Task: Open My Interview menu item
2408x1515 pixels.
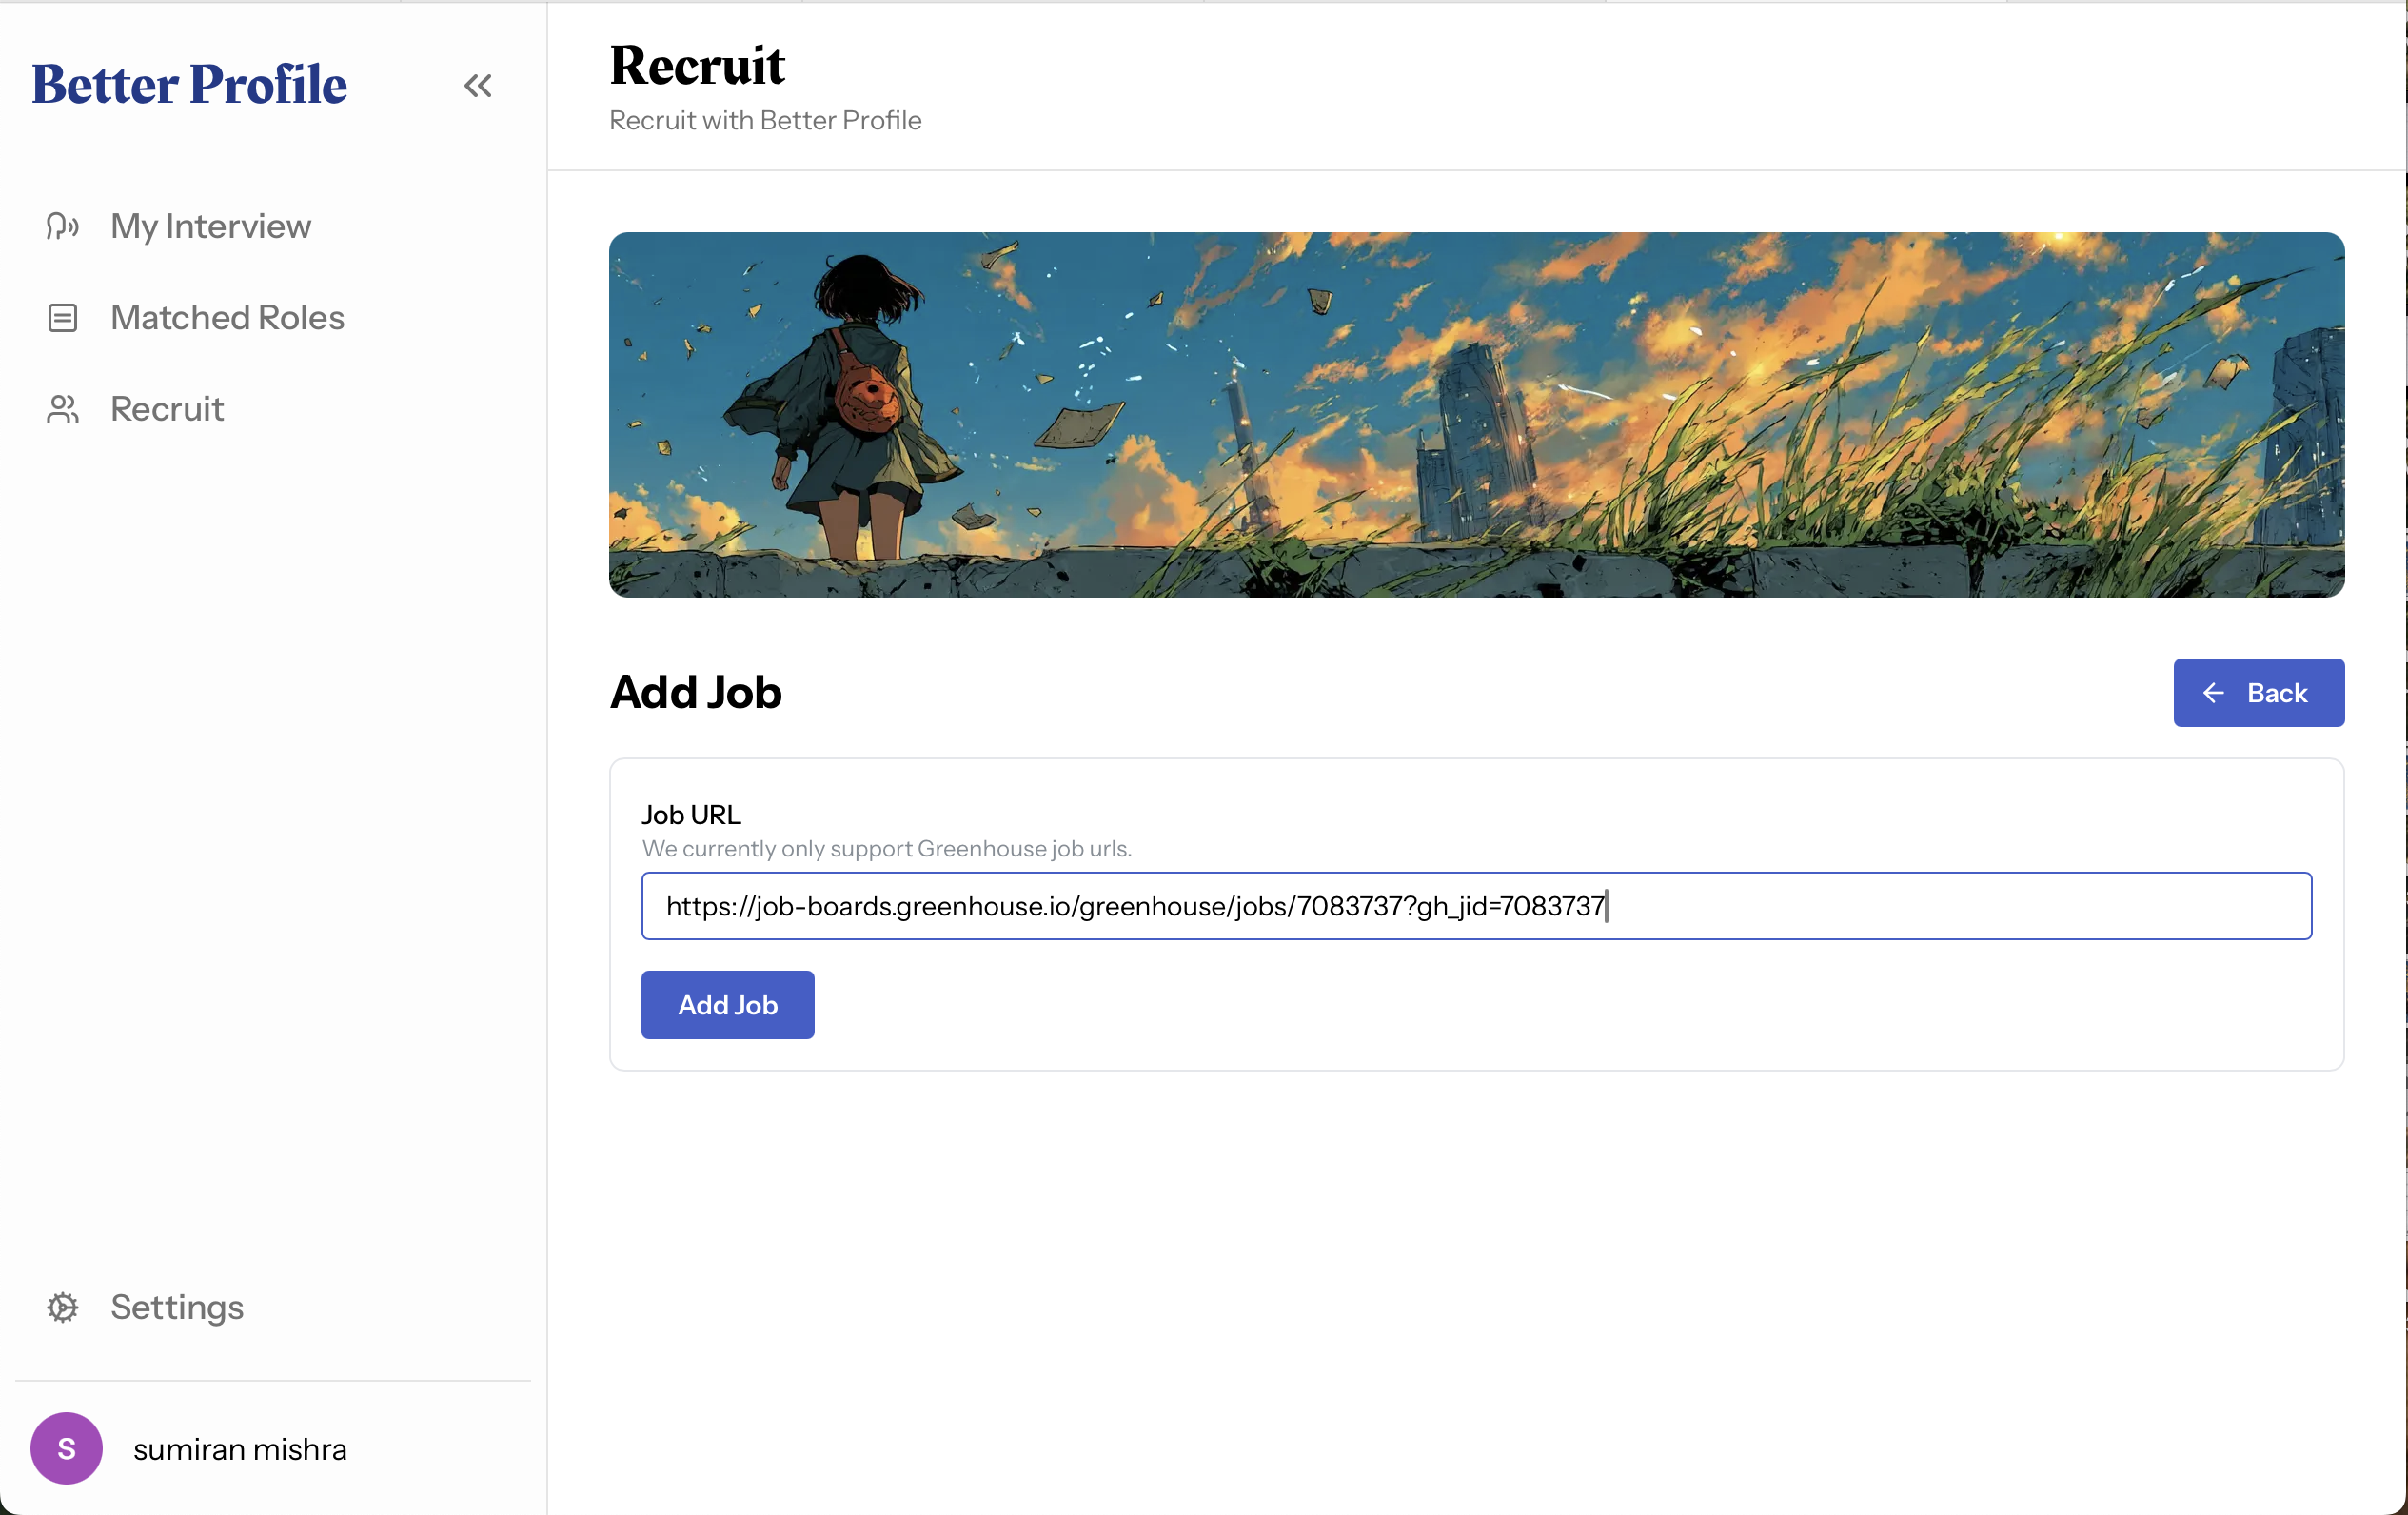Action: [x=211, y=226]
